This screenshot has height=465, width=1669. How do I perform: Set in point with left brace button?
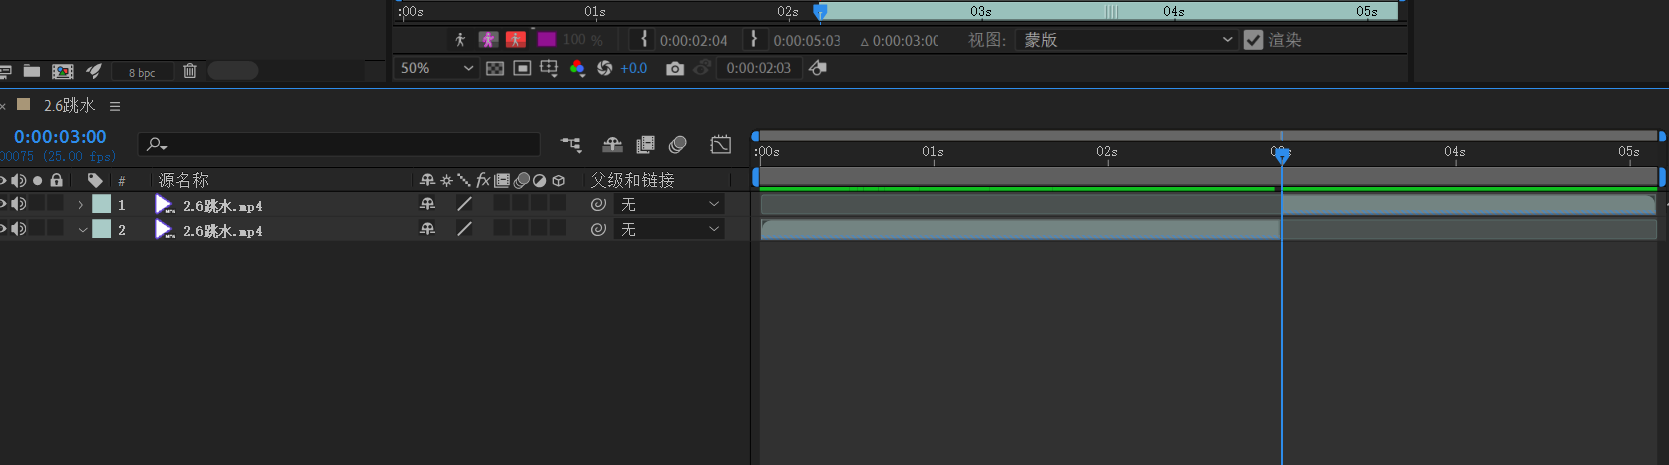[644, 39]
